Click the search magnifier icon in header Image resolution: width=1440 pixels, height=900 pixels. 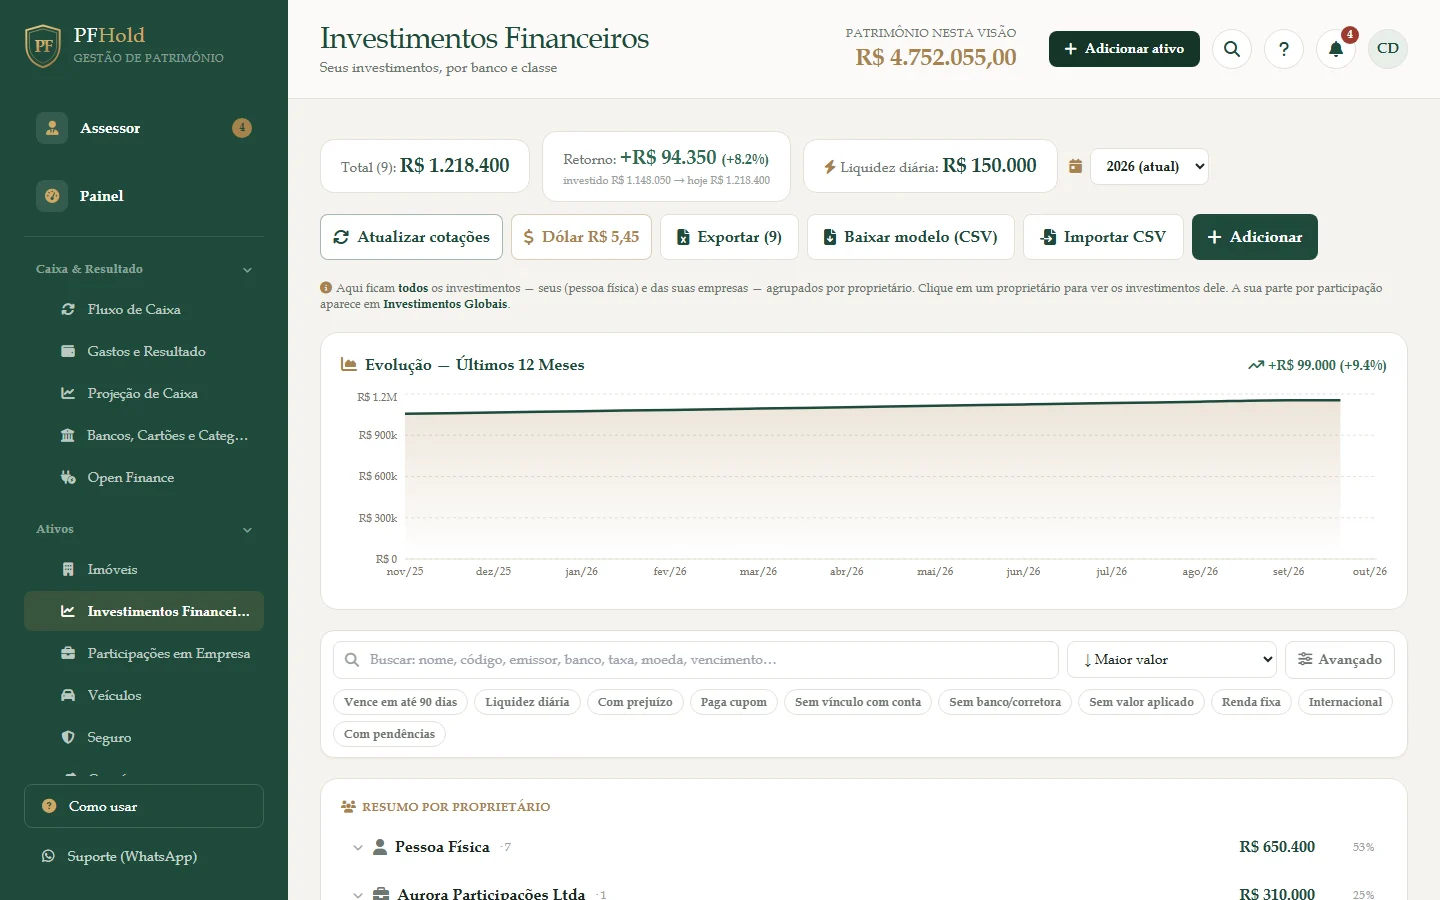tap(1232, 49)
